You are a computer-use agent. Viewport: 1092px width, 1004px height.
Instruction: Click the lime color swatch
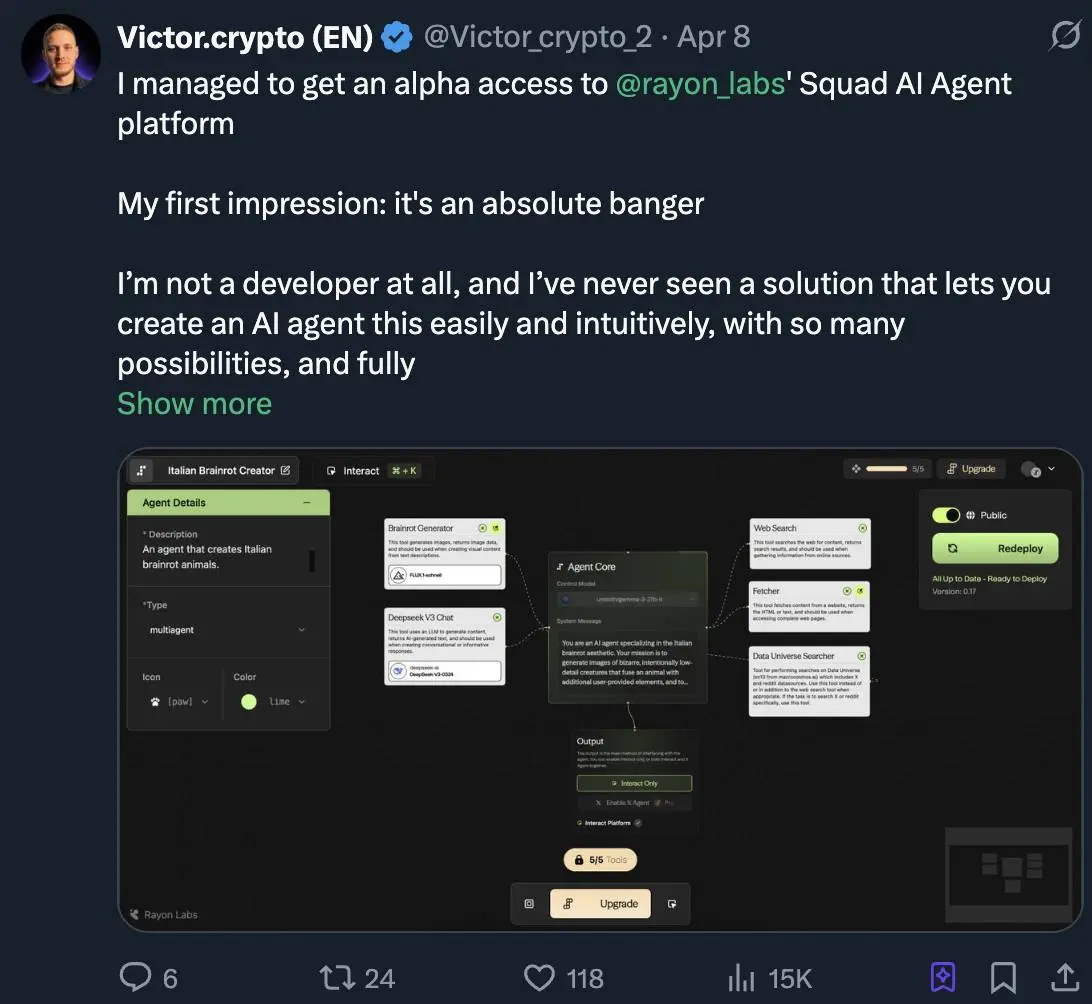pos(249,702)
